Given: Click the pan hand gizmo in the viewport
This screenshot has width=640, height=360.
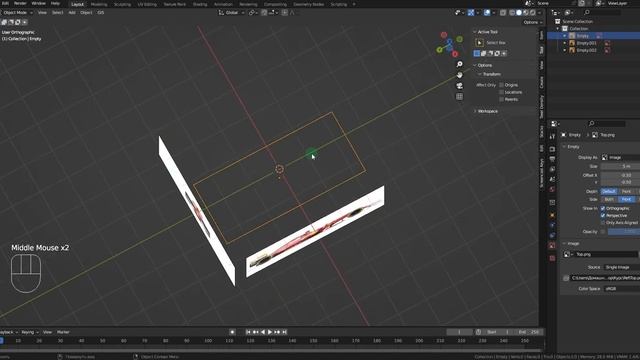Looking at the screenshot, I should click(460, 75).
